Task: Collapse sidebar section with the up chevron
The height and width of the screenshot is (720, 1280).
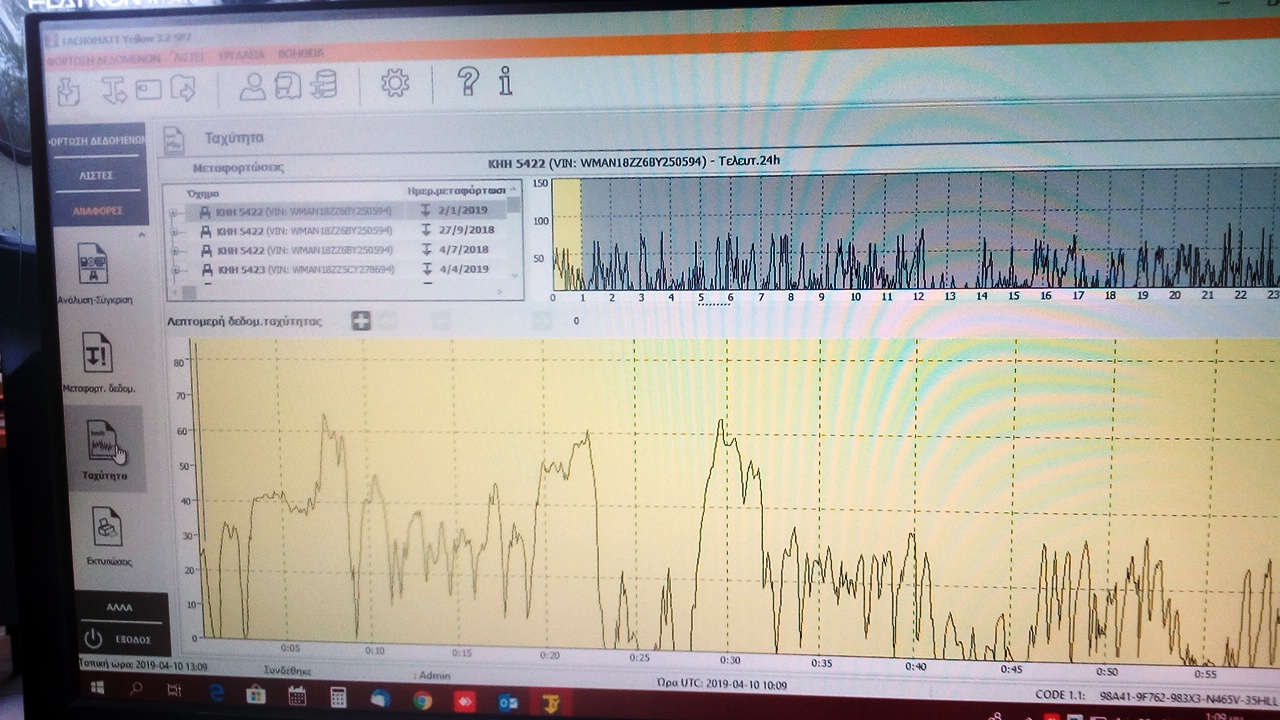Action: 141,235
